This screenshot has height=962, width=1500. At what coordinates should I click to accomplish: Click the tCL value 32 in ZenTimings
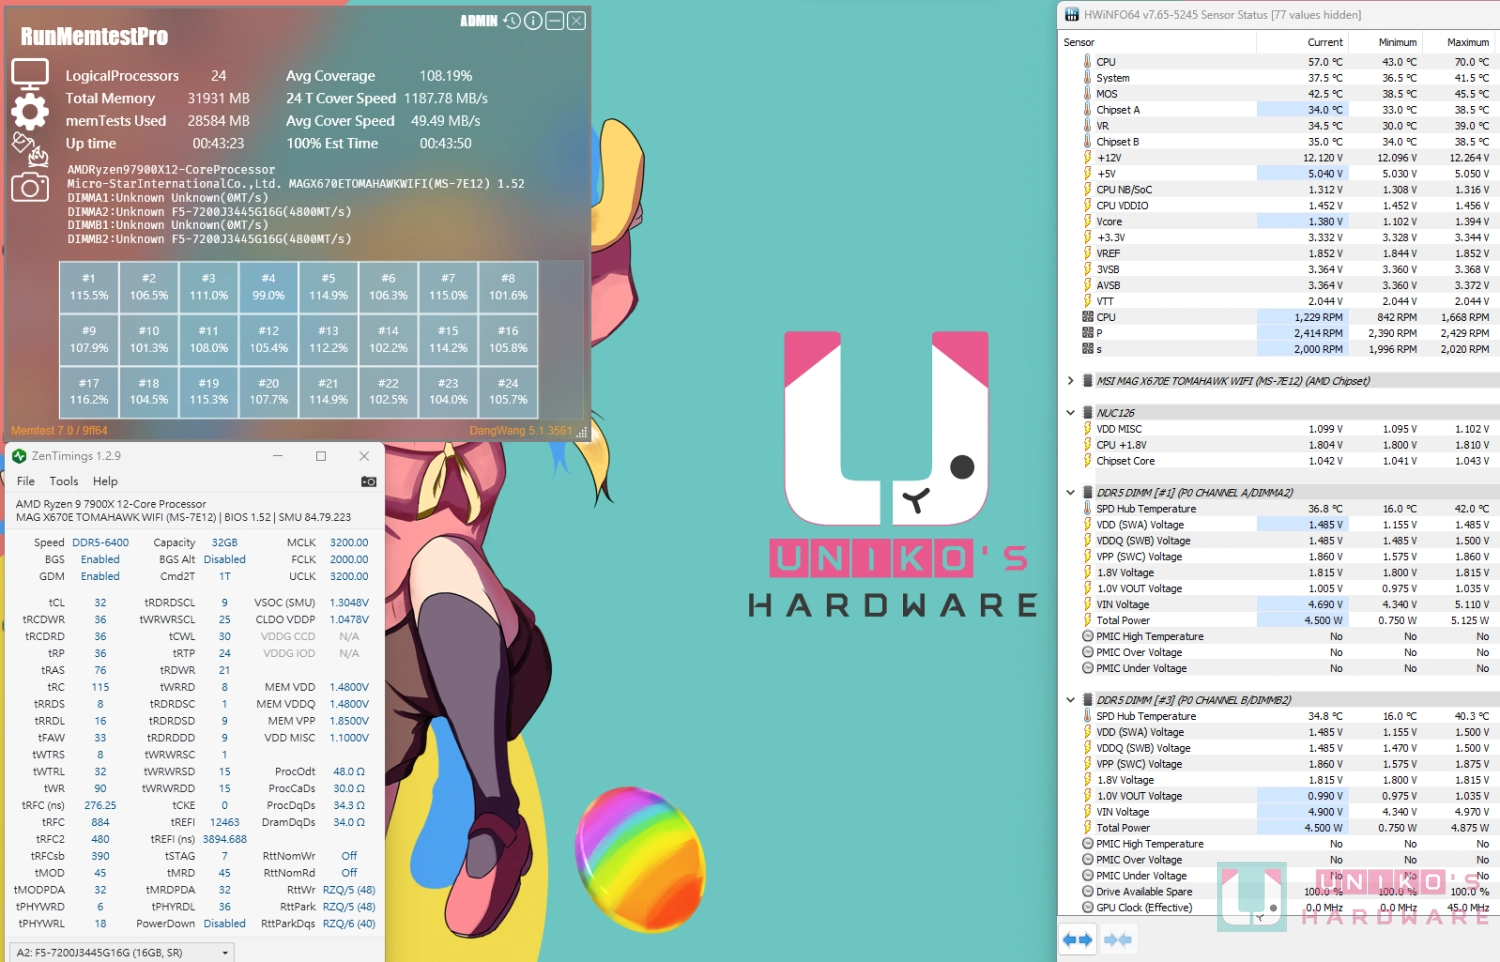(x=100, y=603)
